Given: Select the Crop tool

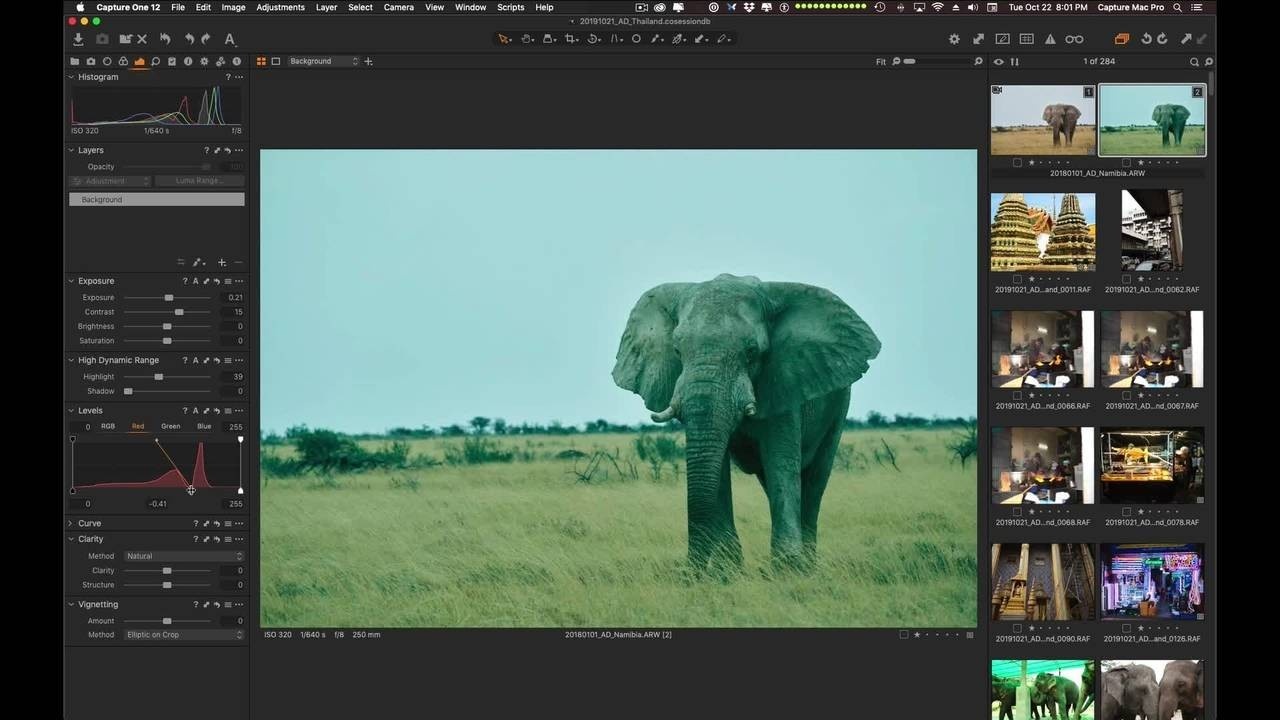Looking at the screenshot, I should [571, 39].
